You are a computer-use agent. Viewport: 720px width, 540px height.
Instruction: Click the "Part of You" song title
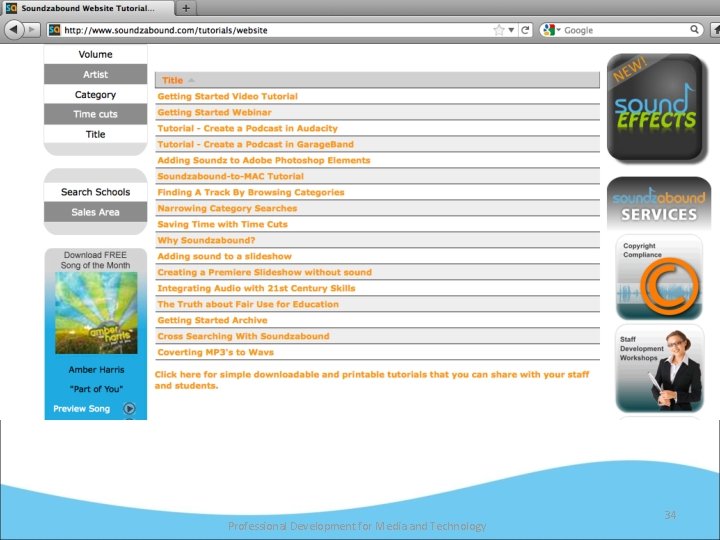[96, 389]
